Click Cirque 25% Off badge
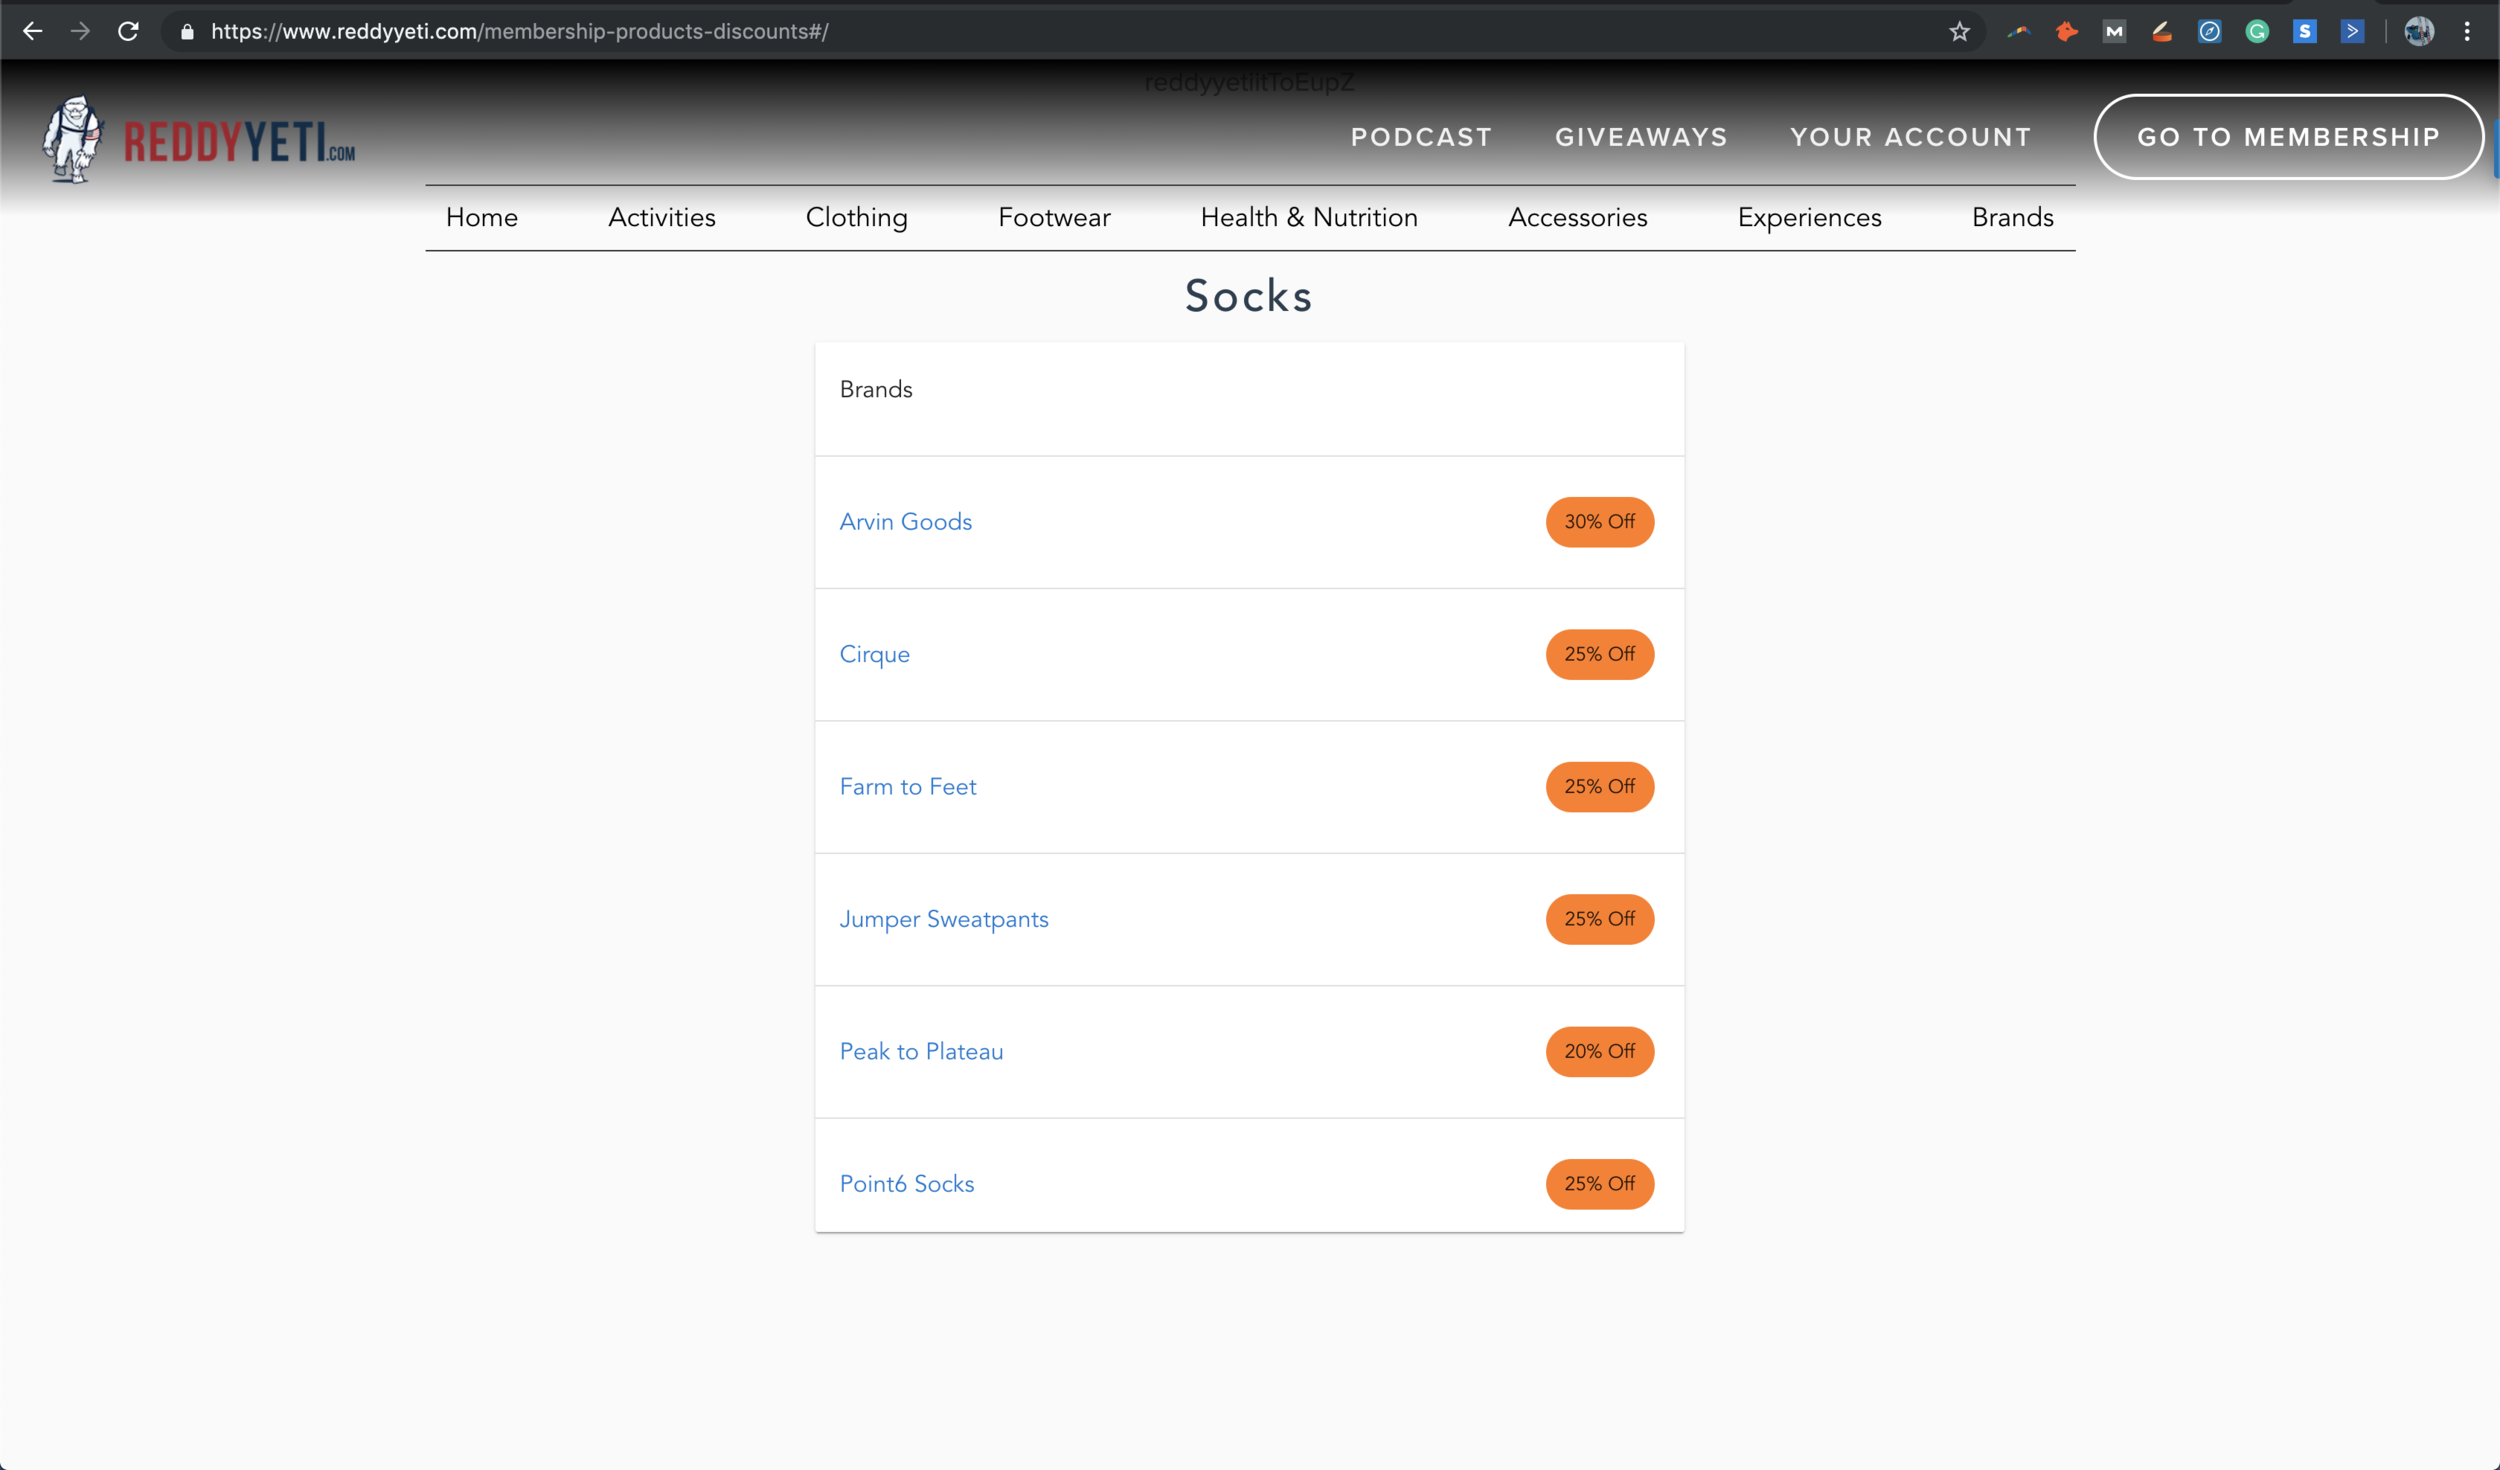Screen dimensions: 2500x1470 tap(1600, 654)
